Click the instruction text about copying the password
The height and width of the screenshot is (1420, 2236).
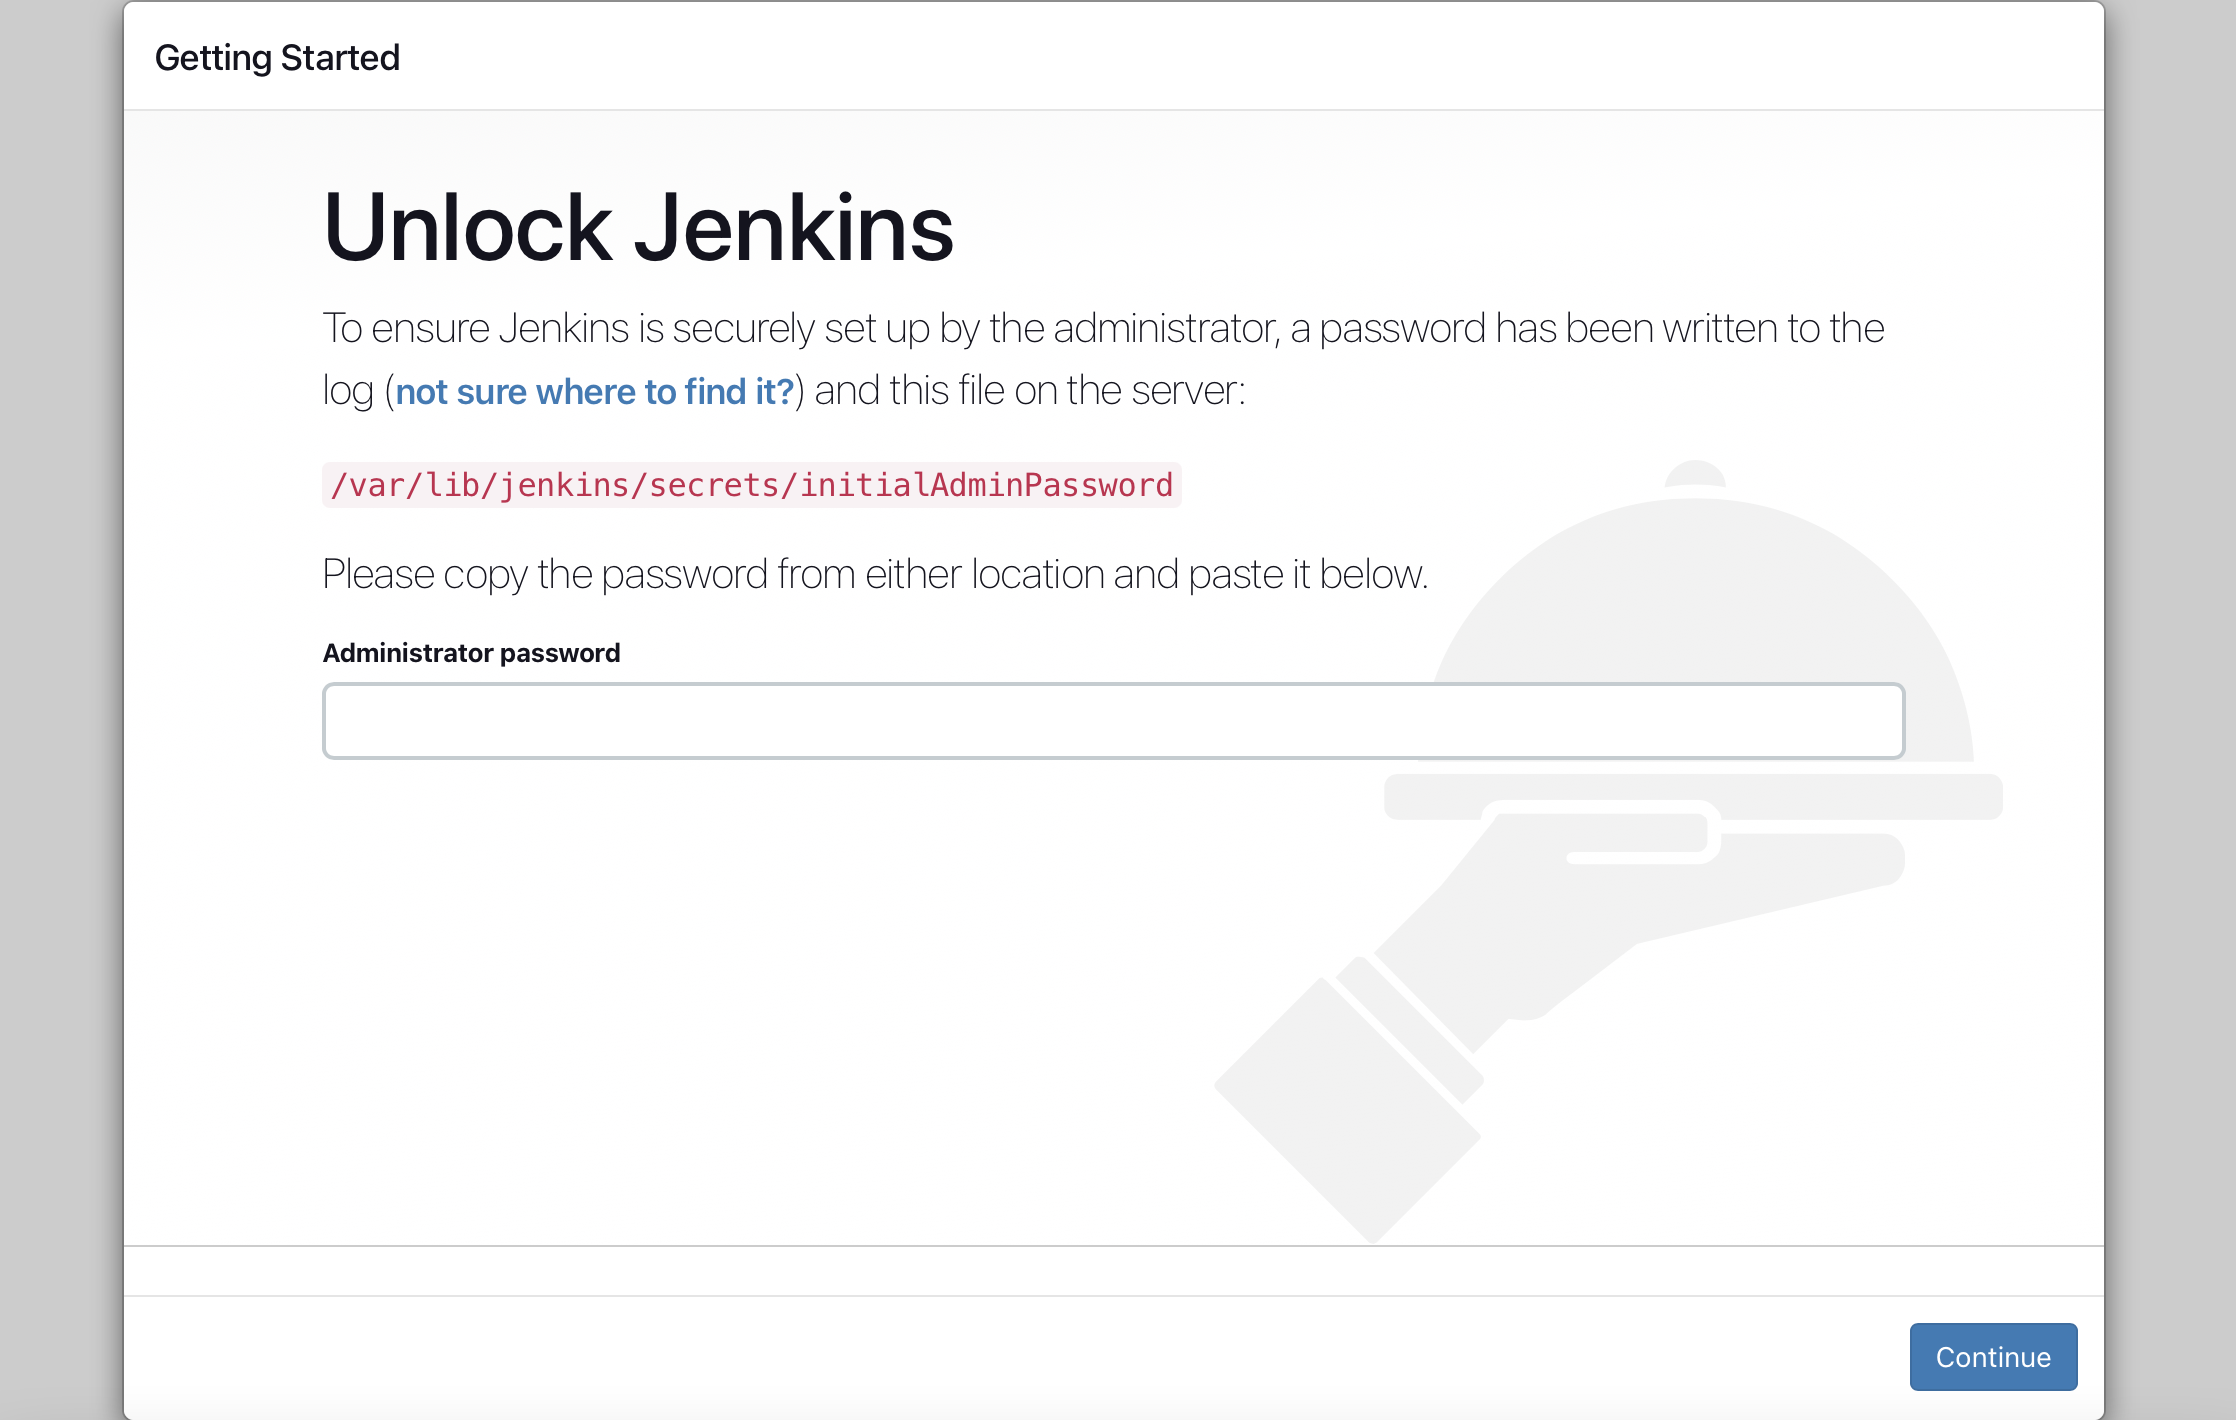876,573
